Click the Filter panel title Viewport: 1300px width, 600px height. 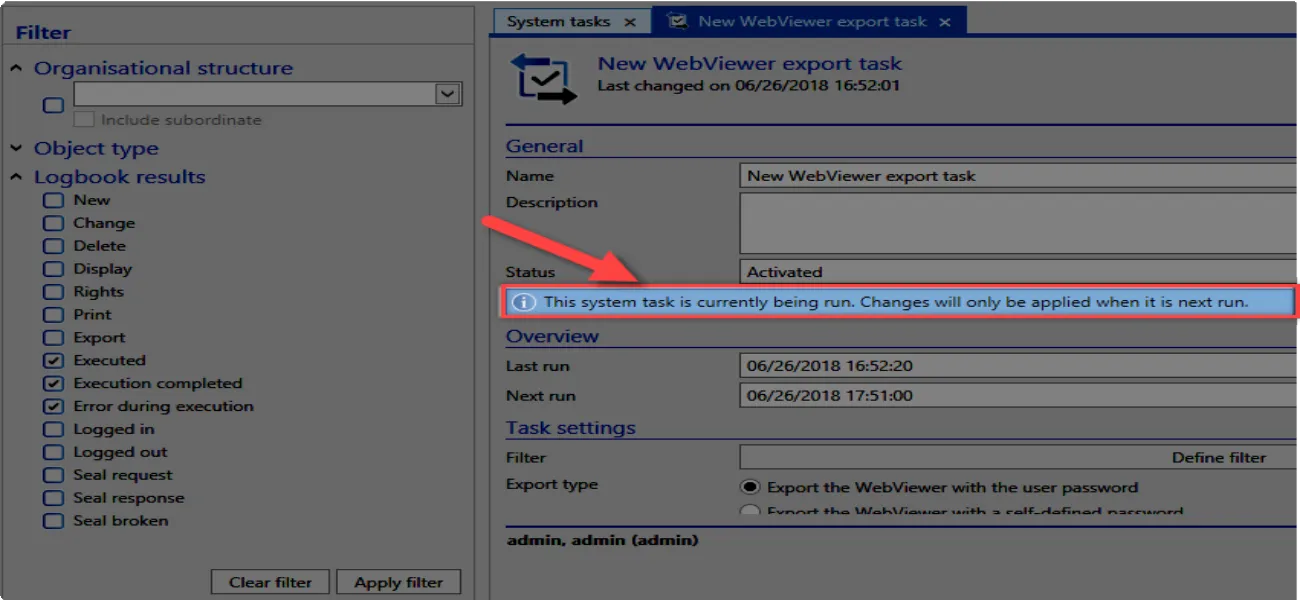pos(43,33)
